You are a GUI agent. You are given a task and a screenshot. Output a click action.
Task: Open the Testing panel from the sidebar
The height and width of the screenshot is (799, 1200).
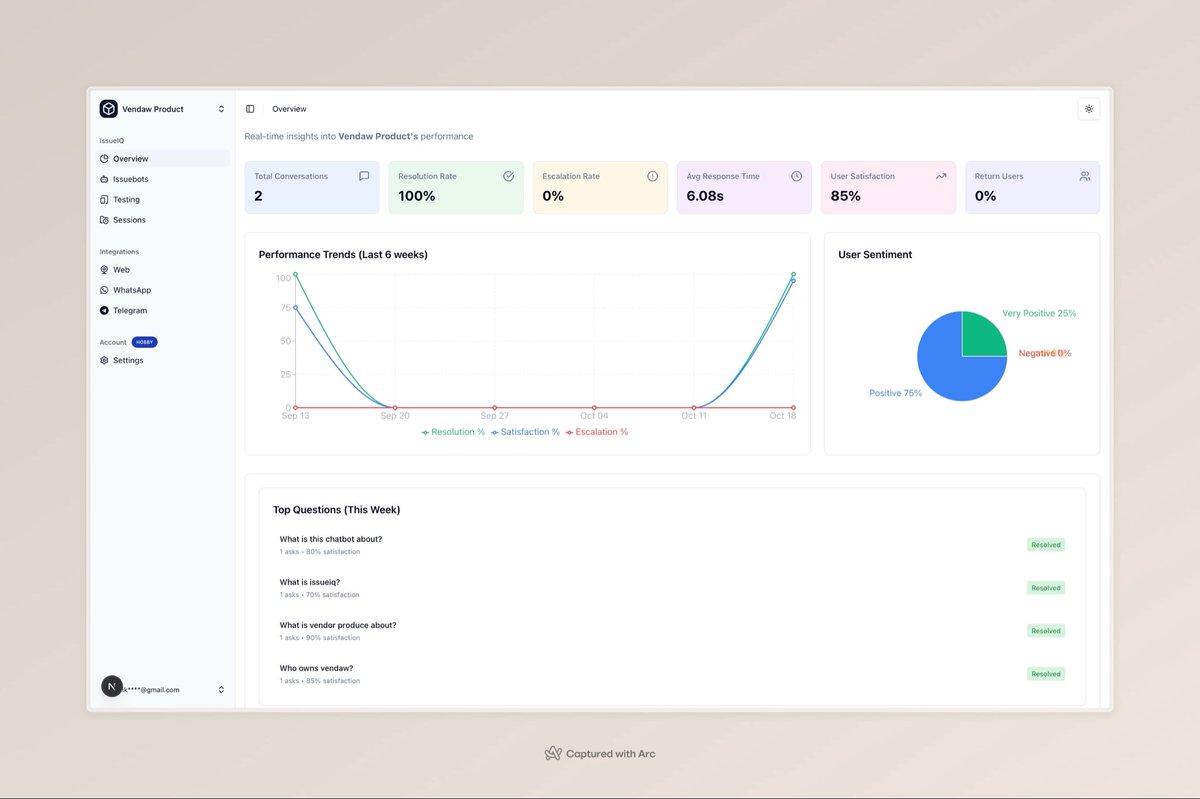(127, 199)
